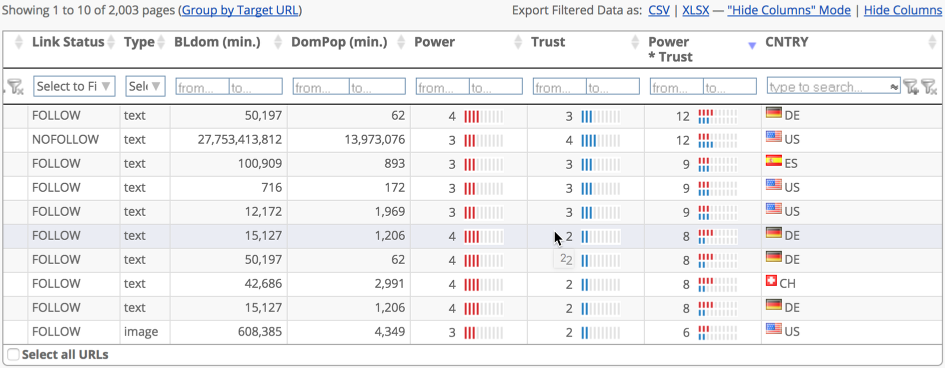Click the Trust "to" filter field
Screen dimensions: 945x377
click(x=612, y=87)
